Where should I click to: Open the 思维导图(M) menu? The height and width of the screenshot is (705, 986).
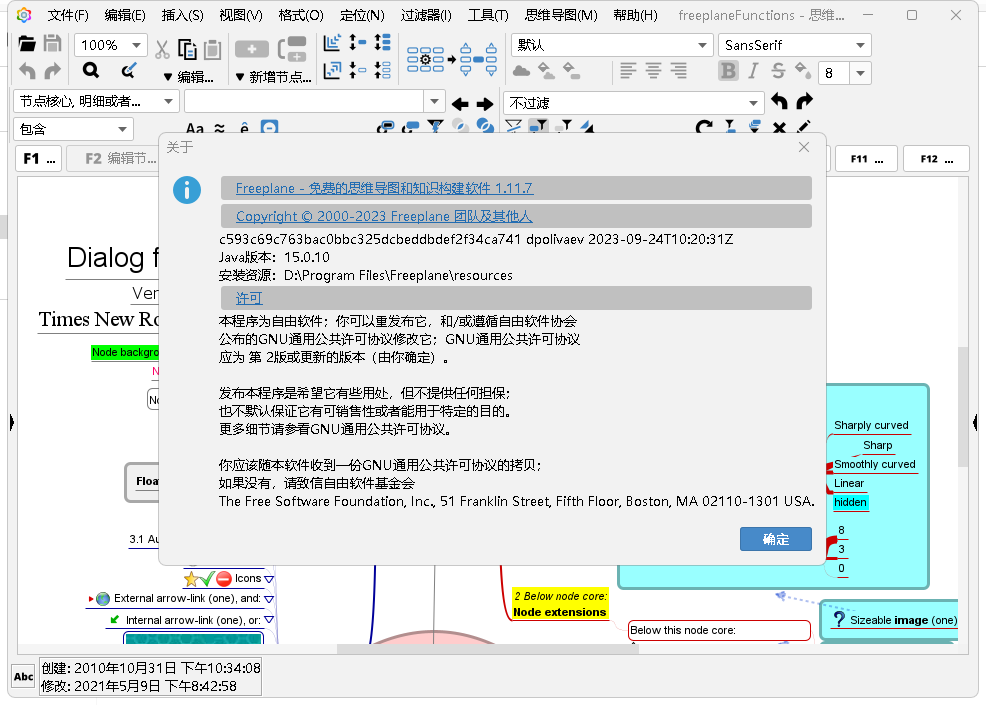coord(561,15)
